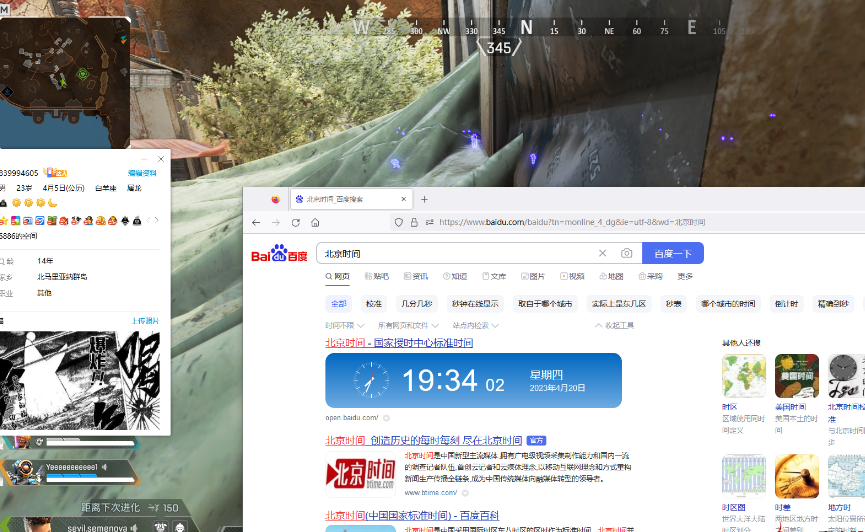Screen dimensions: 865x532
Task: Select the 校准 filter chip
Action: click(373, 303)
